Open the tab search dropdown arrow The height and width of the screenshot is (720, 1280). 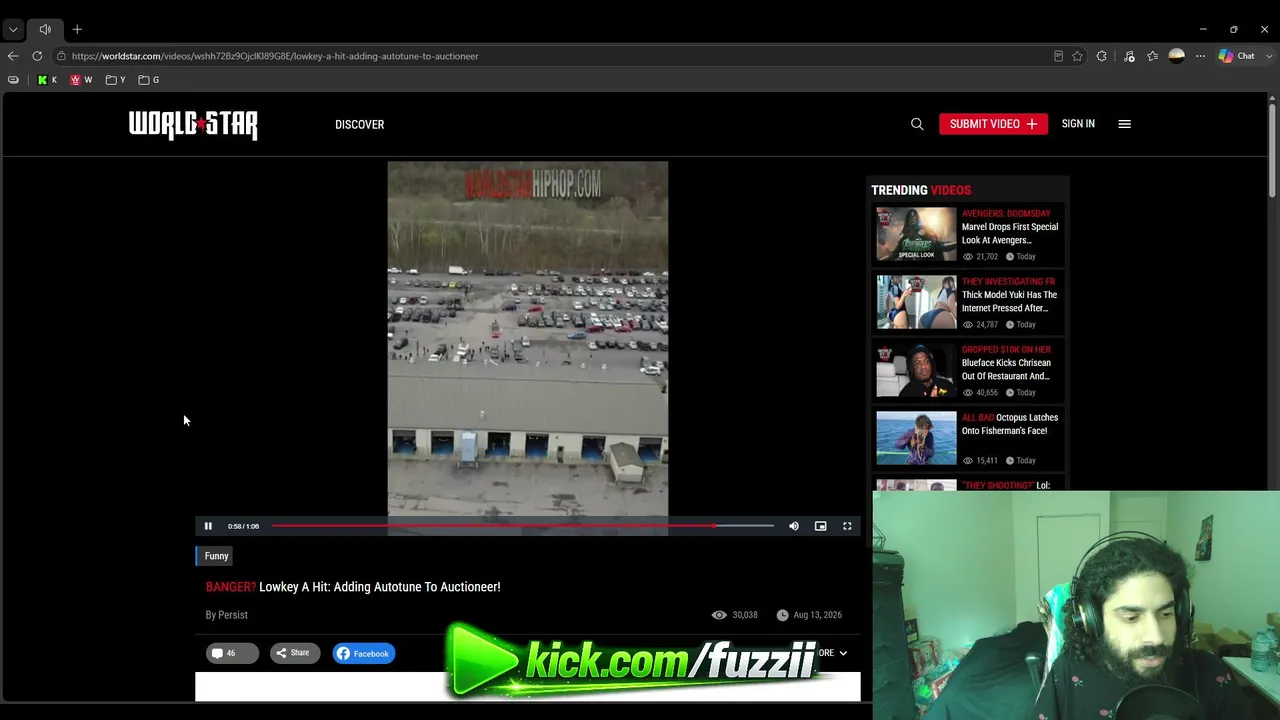[13, 30]
